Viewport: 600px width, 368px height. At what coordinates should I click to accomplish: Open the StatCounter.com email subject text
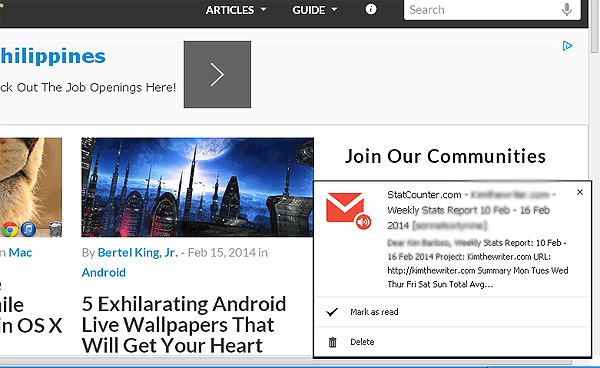pyautogui.click(x=471, y=210)
